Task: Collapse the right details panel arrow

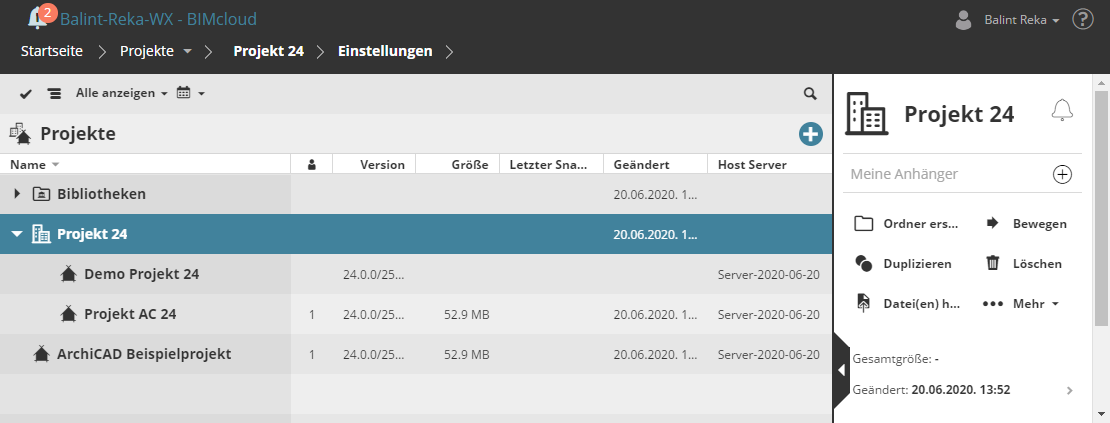Action: (841, 370)
